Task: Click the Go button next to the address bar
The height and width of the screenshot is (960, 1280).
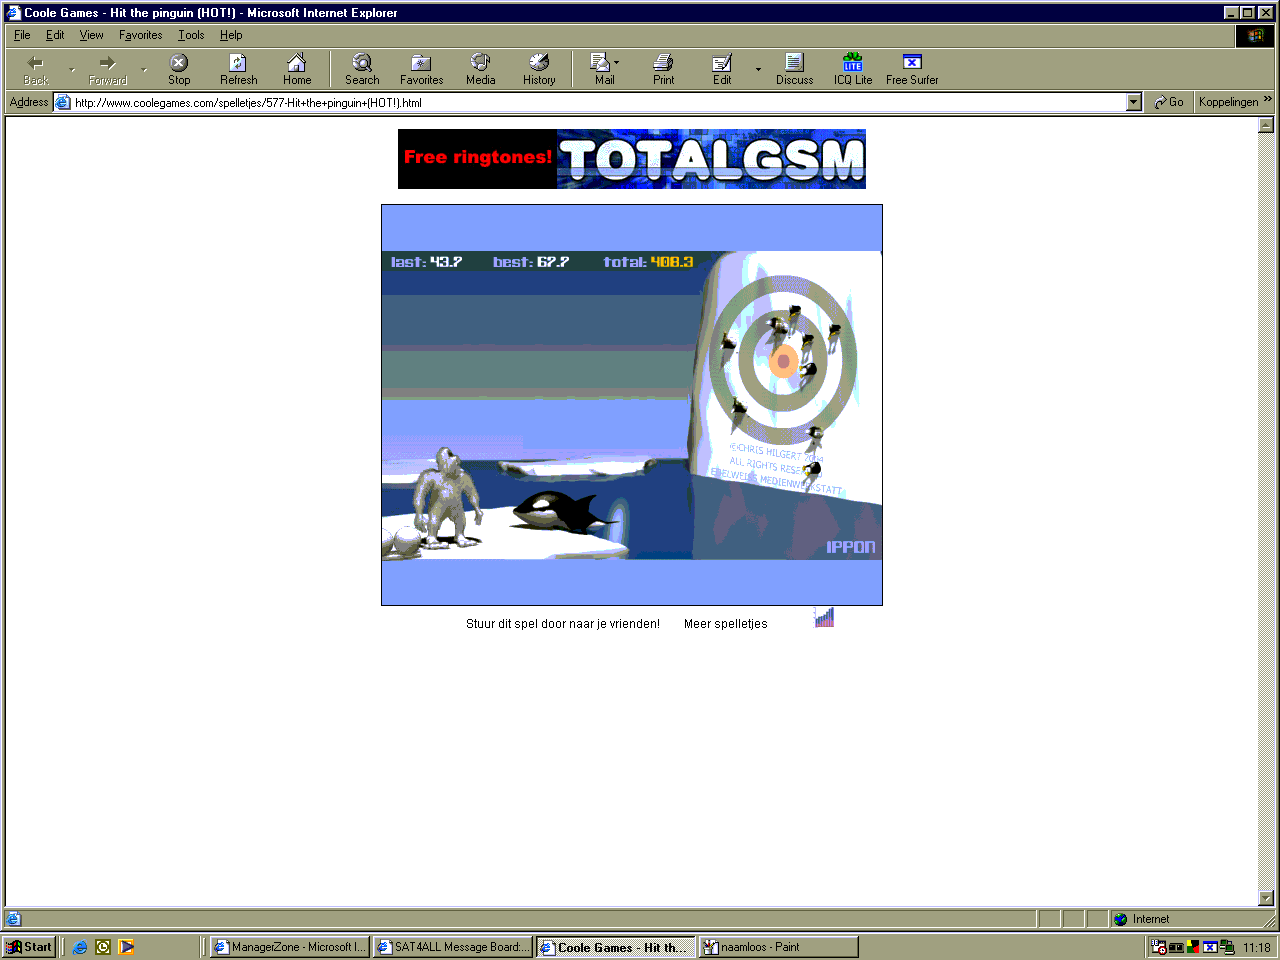Action: point(1168,102)
